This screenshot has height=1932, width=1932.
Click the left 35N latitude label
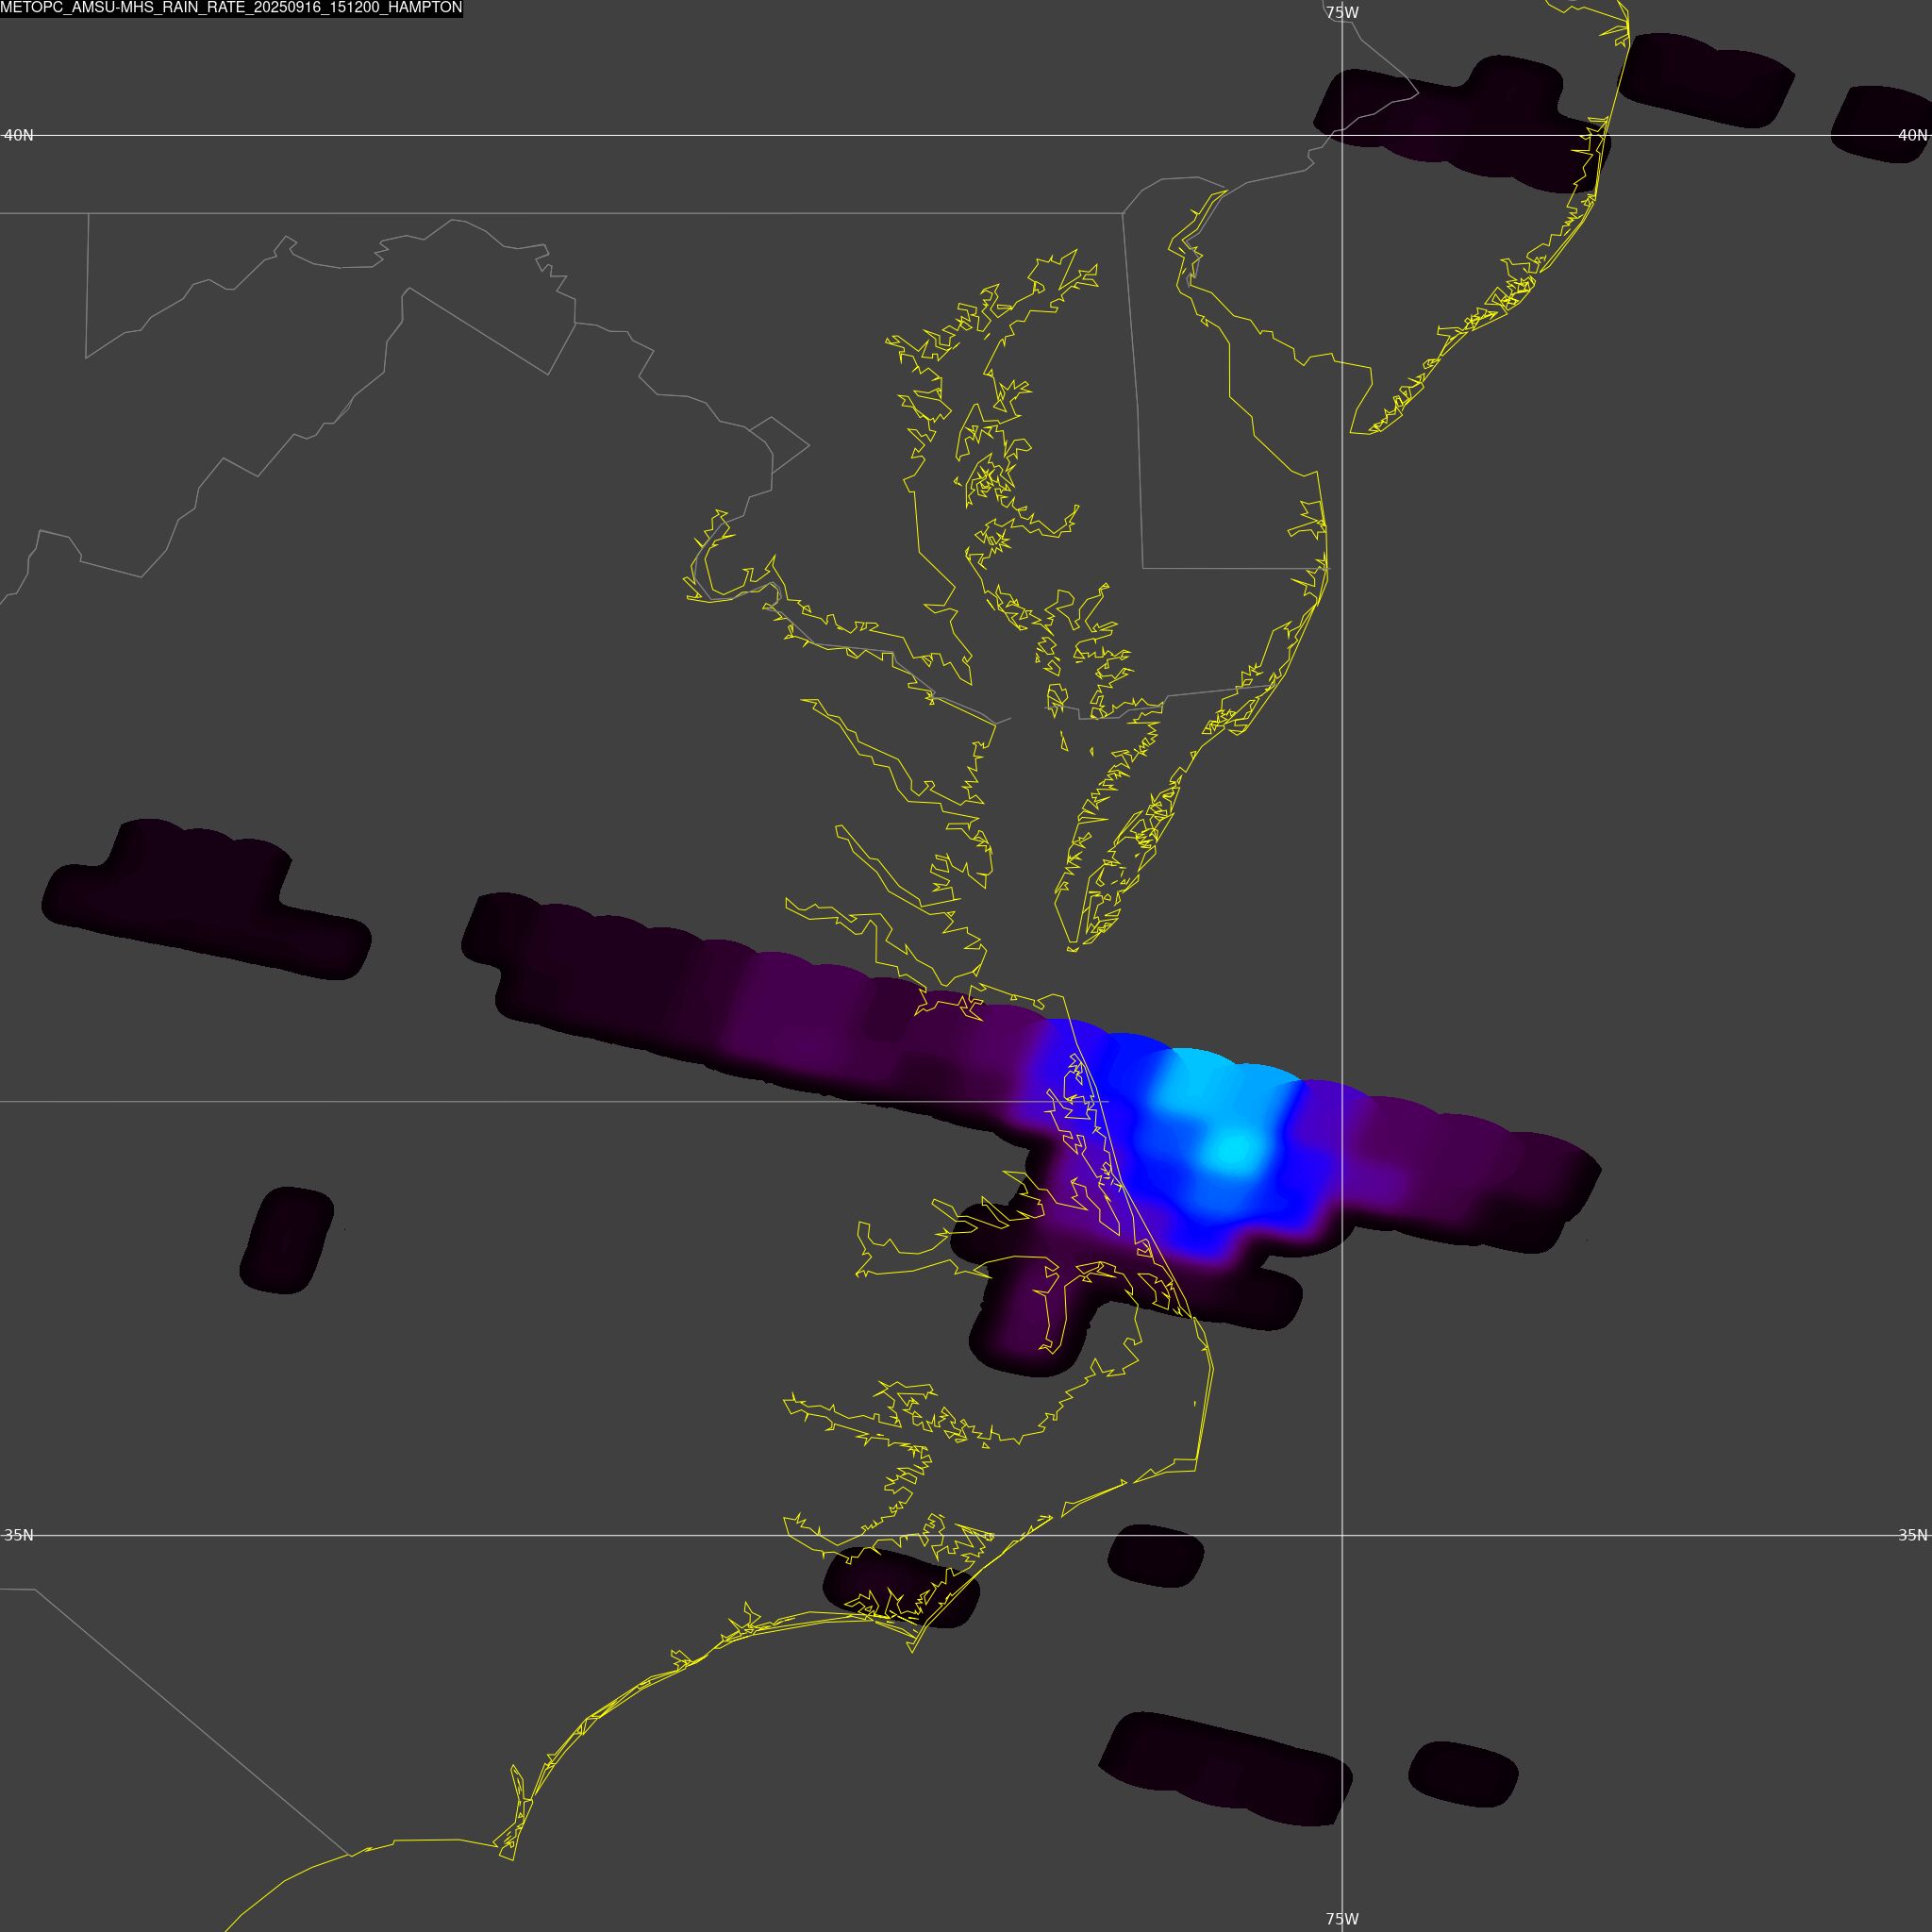(19, 1535)
